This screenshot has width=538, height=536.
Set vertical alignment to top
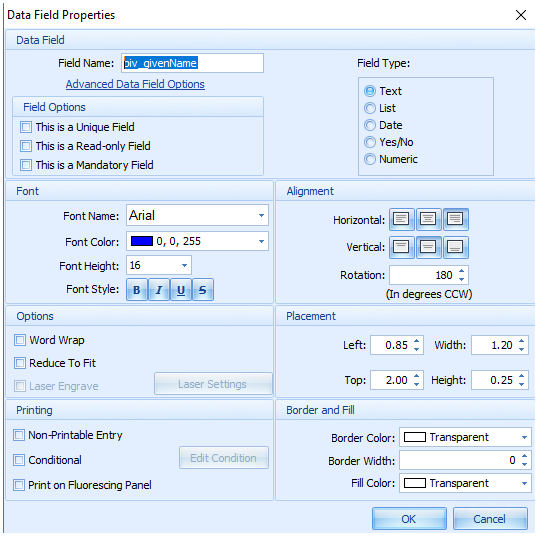click(x=401, y=247)
